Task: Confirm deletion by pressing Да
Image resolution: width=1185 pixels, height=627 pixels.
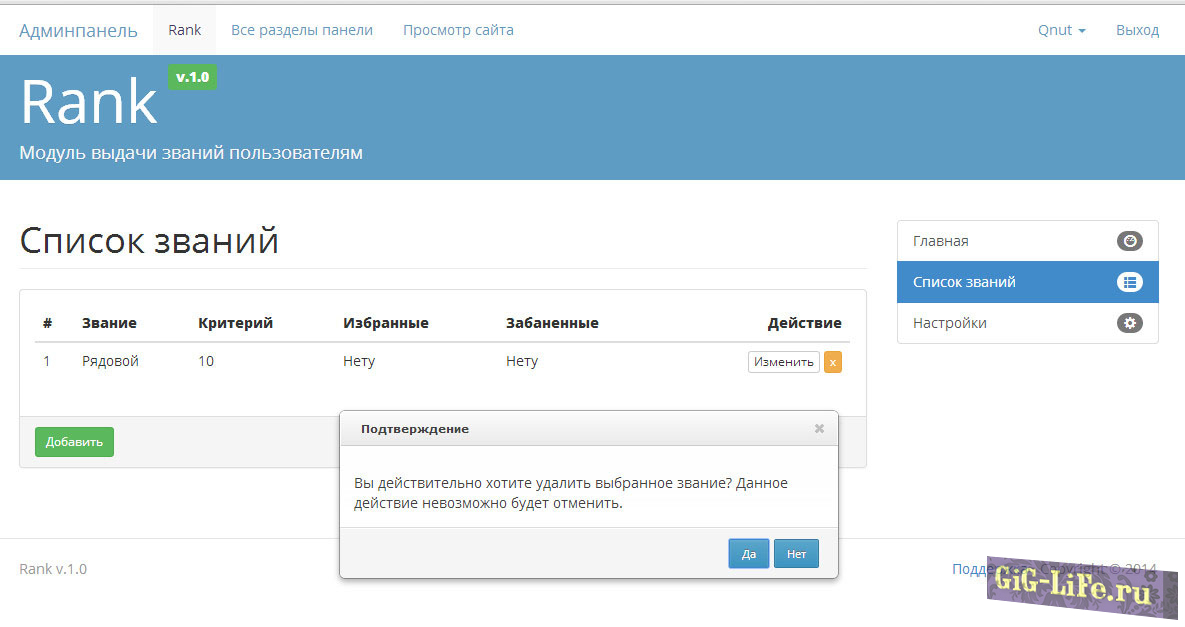Action: (x=748, y=553)
